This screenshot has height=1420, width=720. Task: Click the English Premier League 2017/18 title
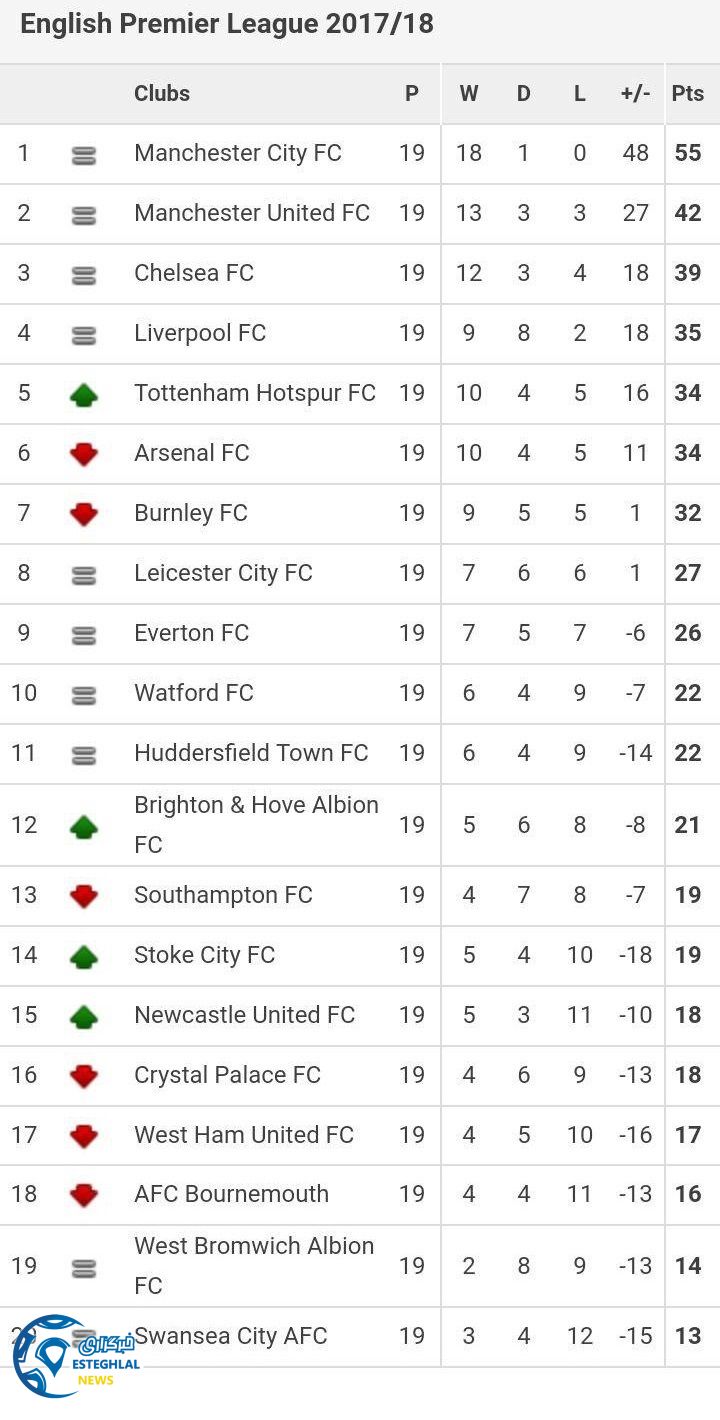click(227, 25)
